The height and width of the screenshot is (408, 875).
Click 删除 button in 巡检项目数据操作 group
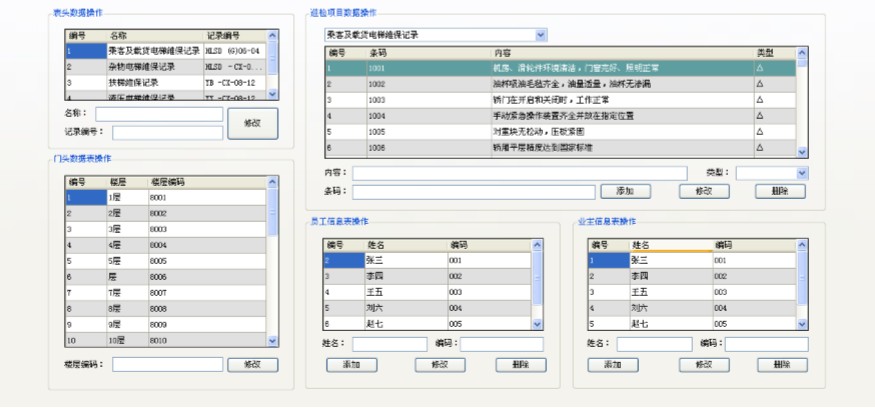point(780,191)
